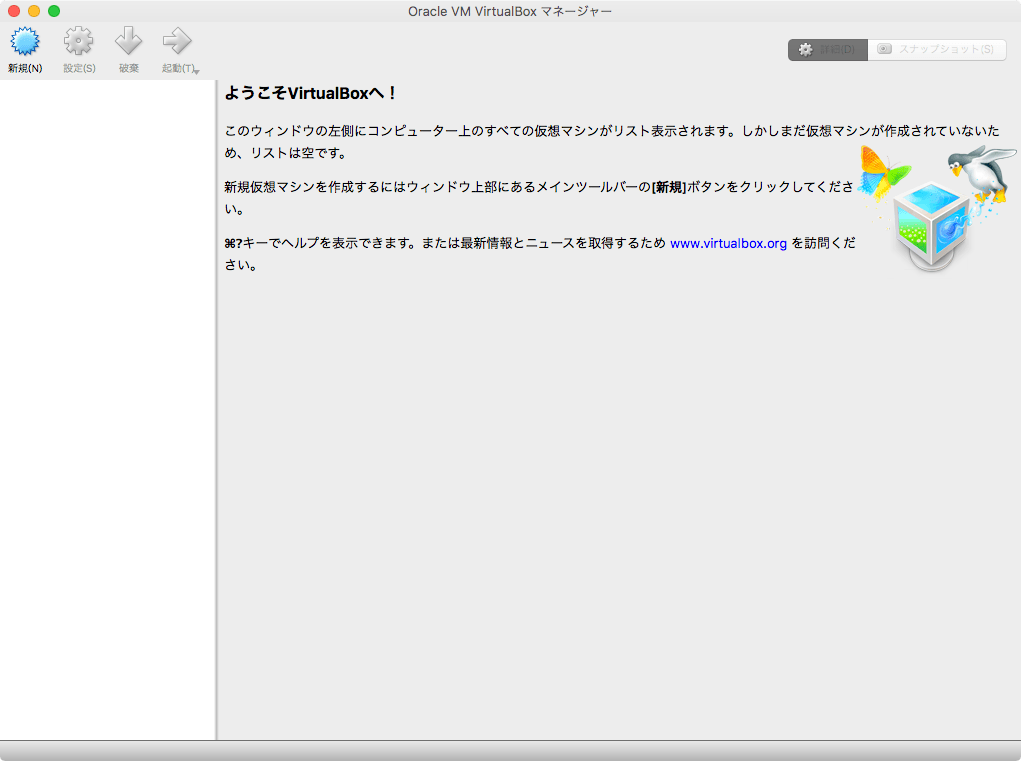Switch to the スナップショット(S) snapshots view

pos(937,49)
